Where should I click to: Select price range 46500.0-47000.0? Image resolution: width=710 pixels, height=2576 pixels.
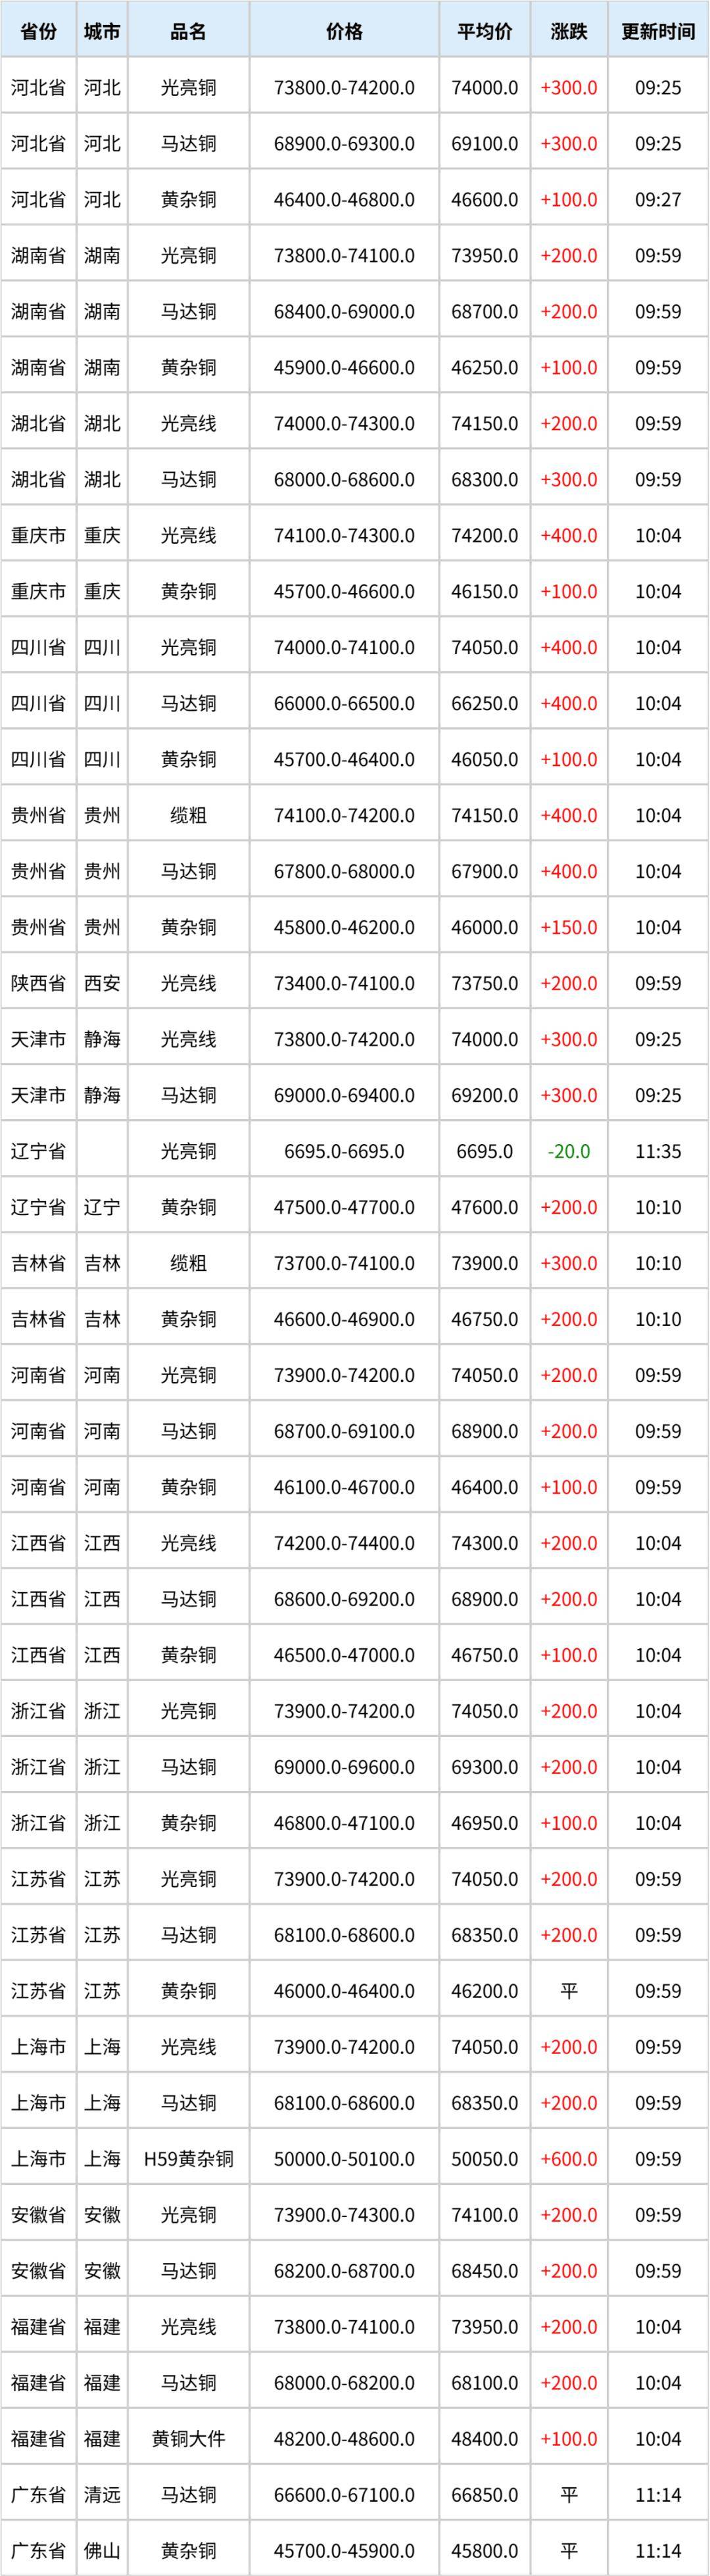[344, 1656]
